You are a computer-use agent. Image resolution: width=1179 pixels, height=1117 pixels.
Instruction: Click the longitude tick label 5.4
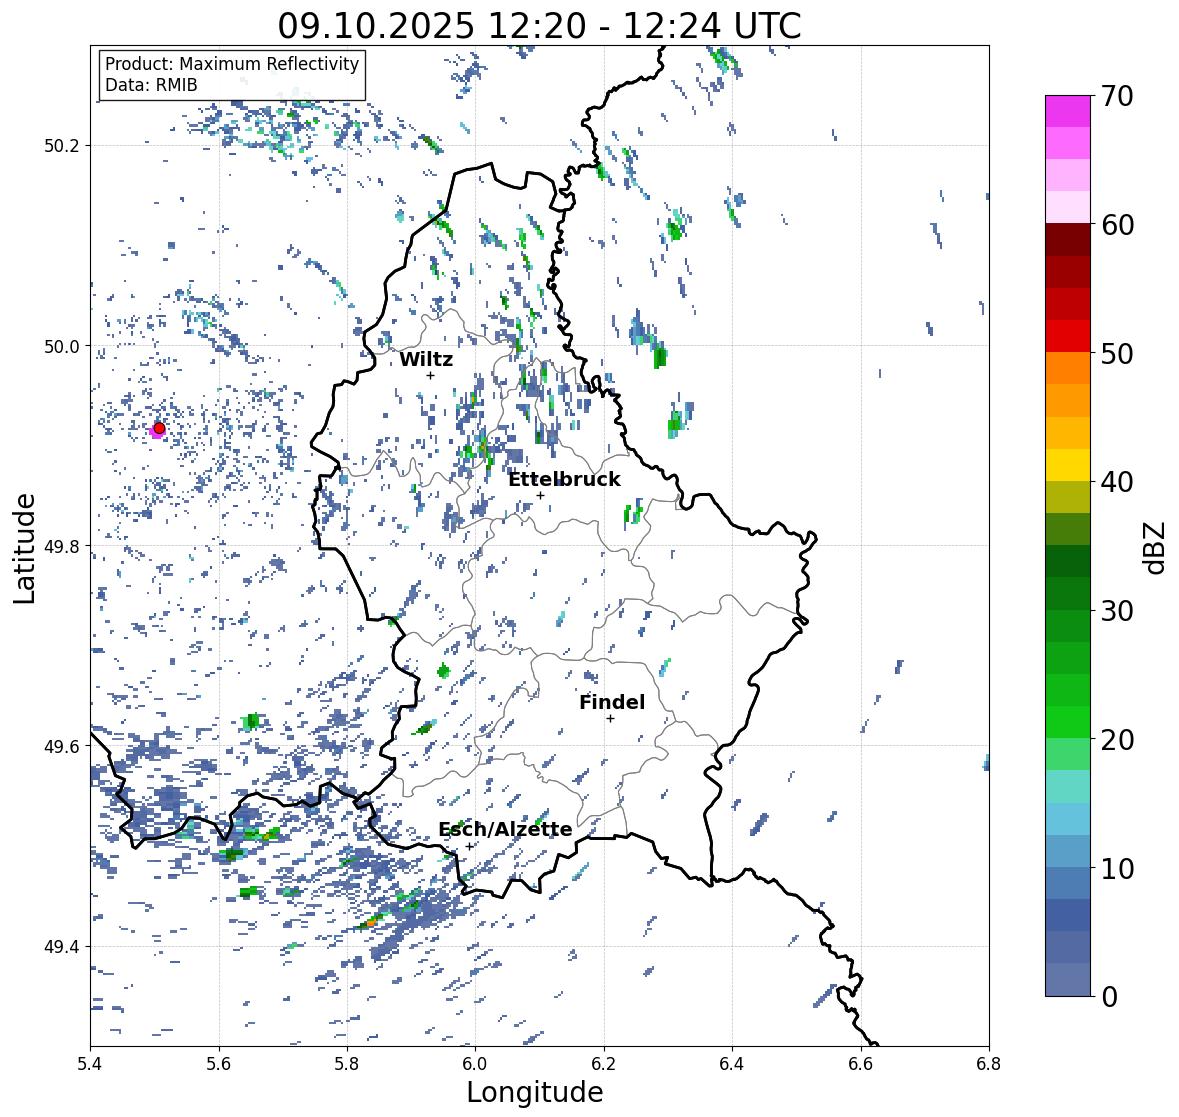tap(90, 1064)
